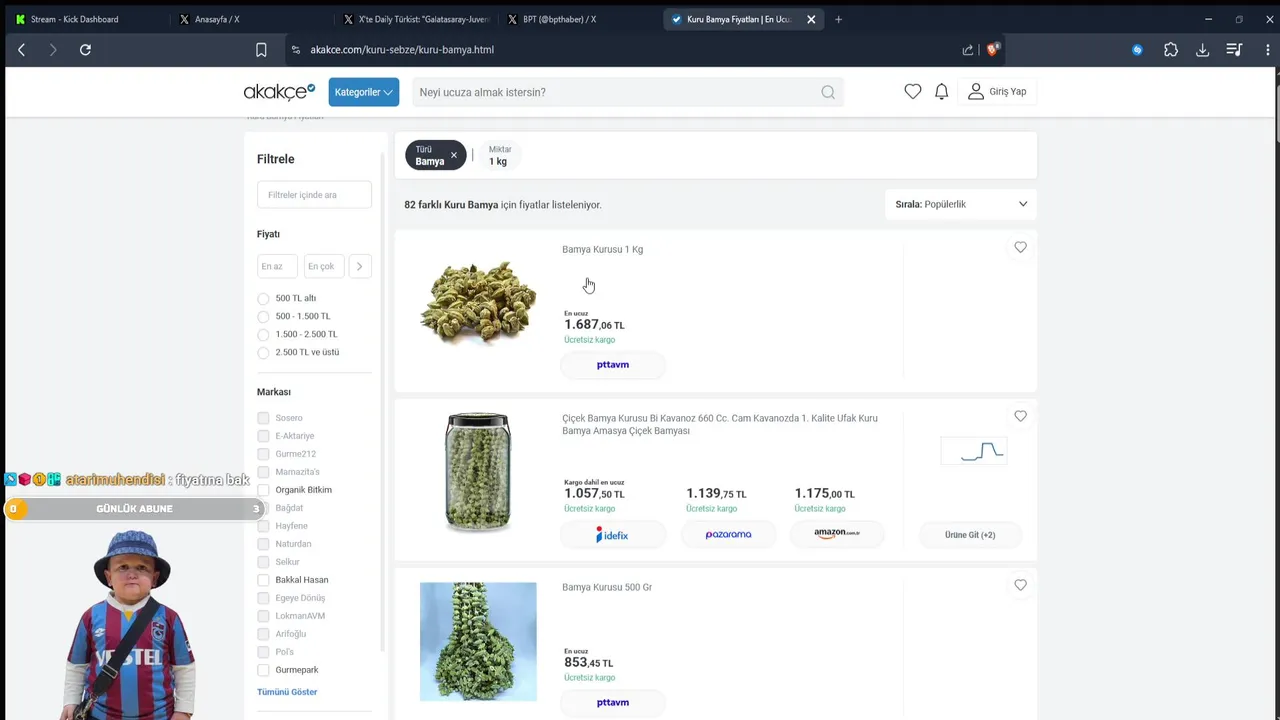Screen dimensions: 1280x720
Task: Click the hanging okra 500 Gr thumbnail
Action: tap(478, 641)
